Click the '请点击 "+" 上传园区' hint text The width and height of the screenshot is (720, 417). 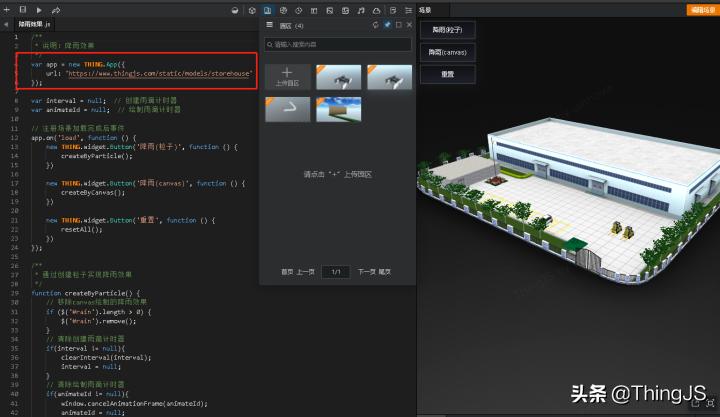click(338, 175)
